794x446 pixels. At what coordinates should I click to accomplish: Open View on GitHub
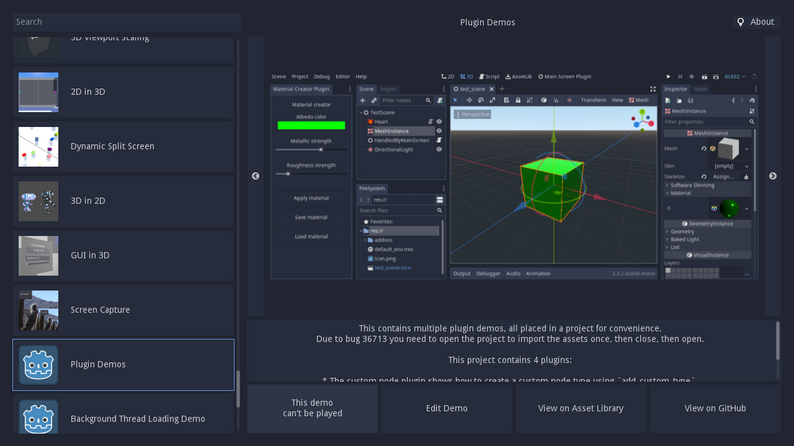(x=715, y=408)
